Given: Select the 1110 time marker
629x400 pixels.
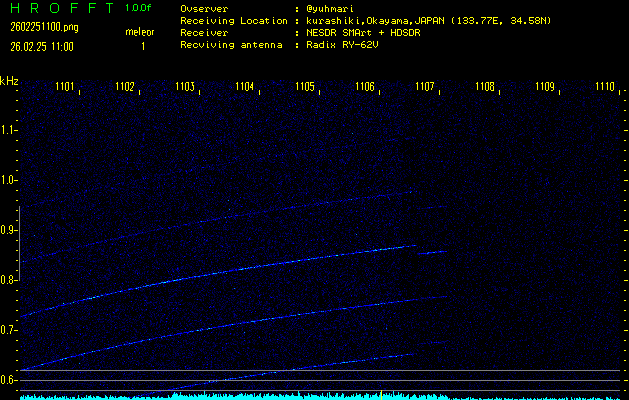Looking at the screenshot, I should [x=604, y=88].
